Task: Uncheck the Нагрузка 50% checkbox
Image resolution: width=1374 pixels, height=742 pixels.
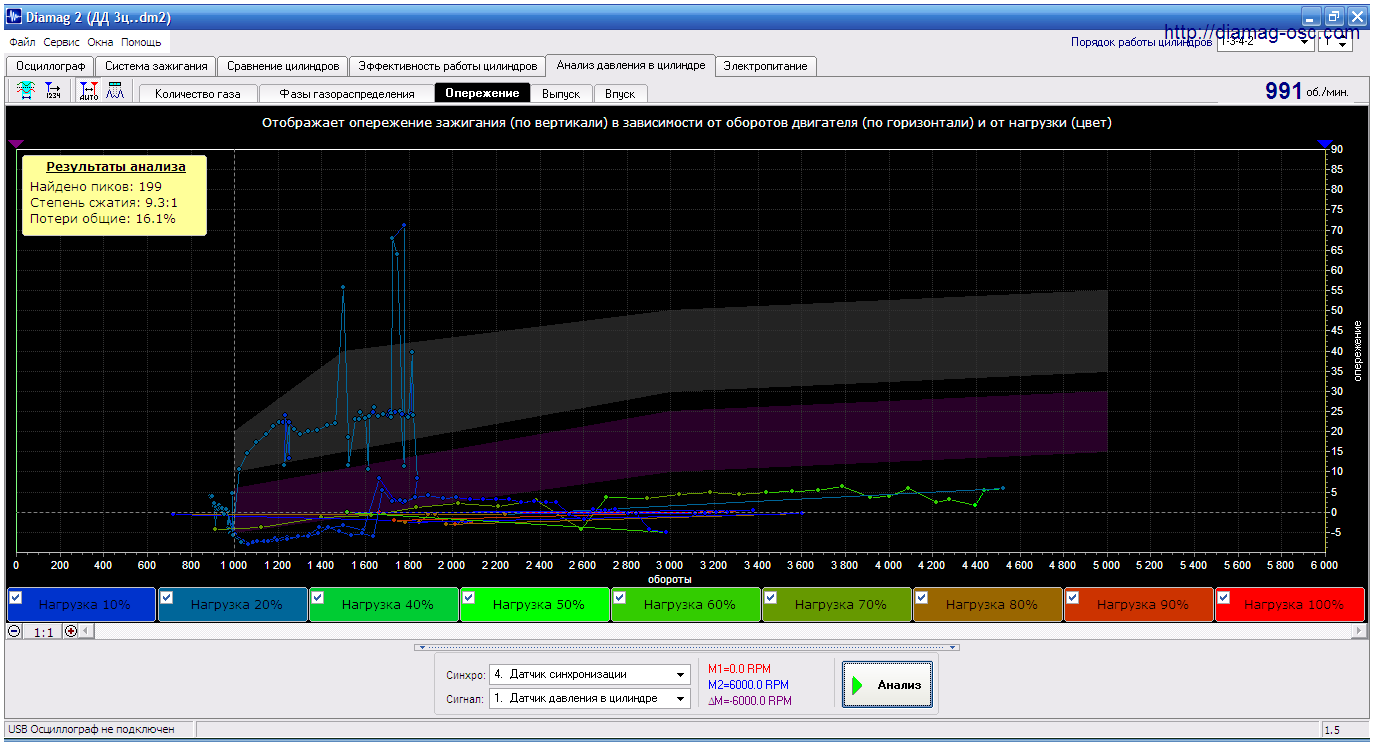Action: click(468, 597)
